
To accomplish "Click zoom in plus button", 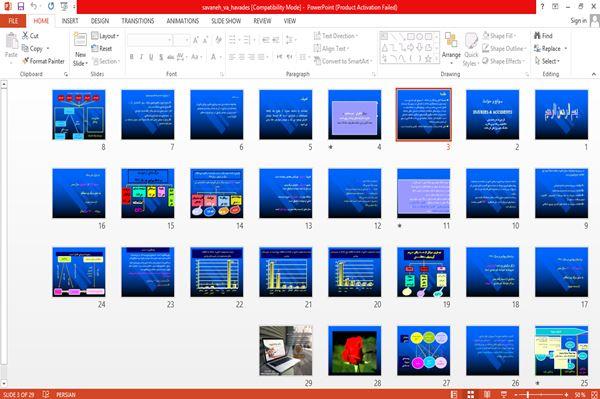I will (566, 394).
